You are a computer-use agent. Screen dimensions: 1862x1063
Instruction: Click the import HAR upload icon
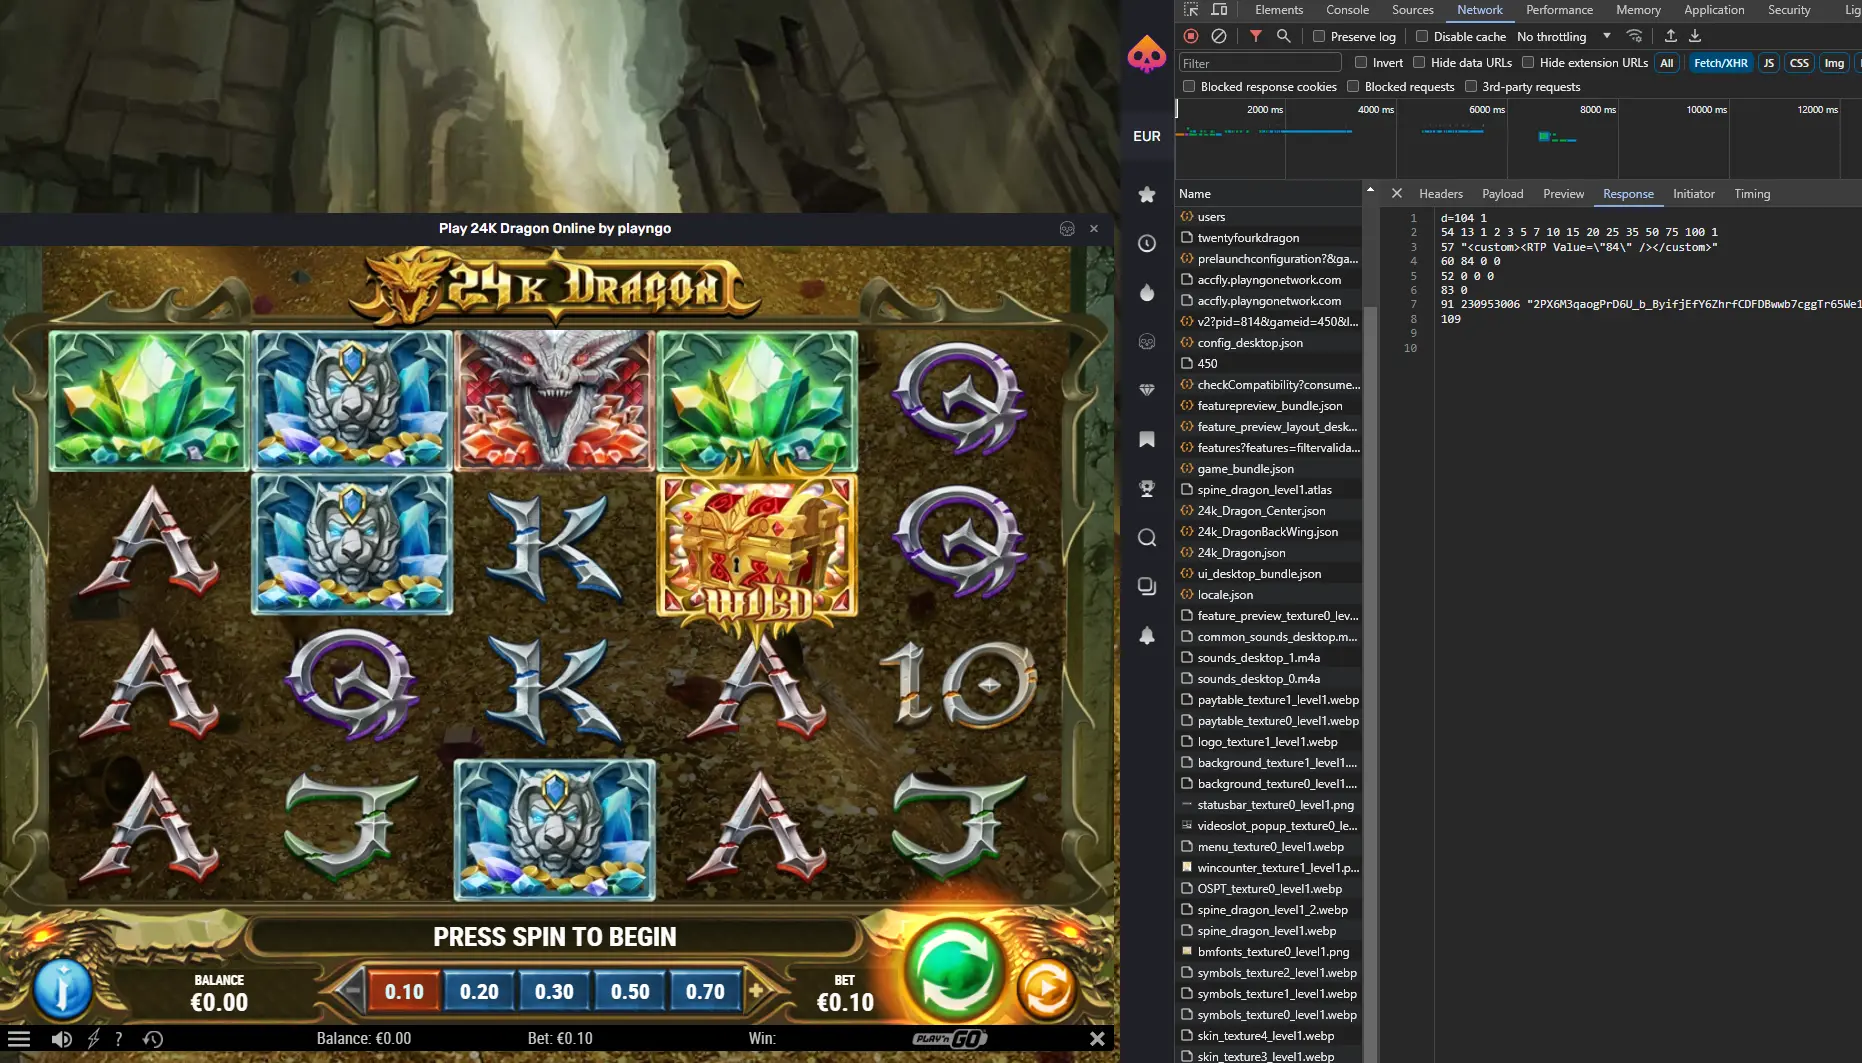(1670, 36)
